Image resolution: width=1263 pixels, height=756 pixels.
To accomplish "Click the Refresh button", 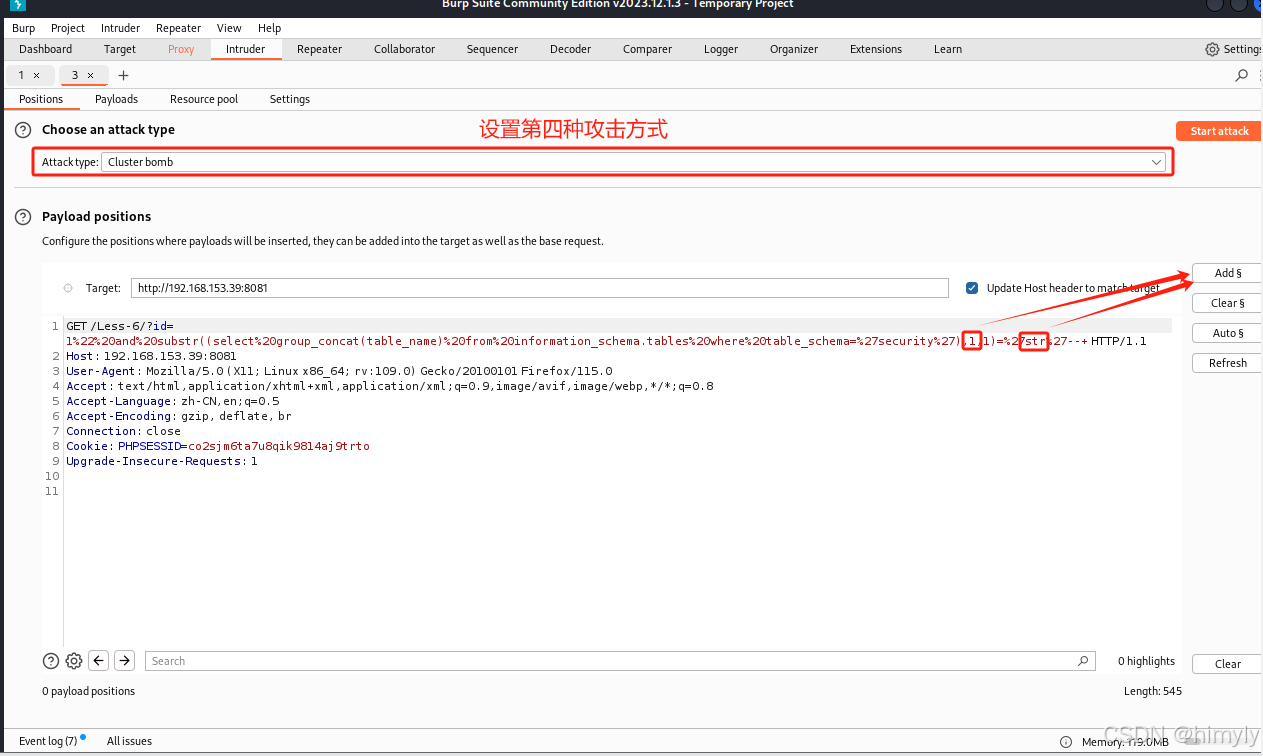I will [x=1227, y=363].
